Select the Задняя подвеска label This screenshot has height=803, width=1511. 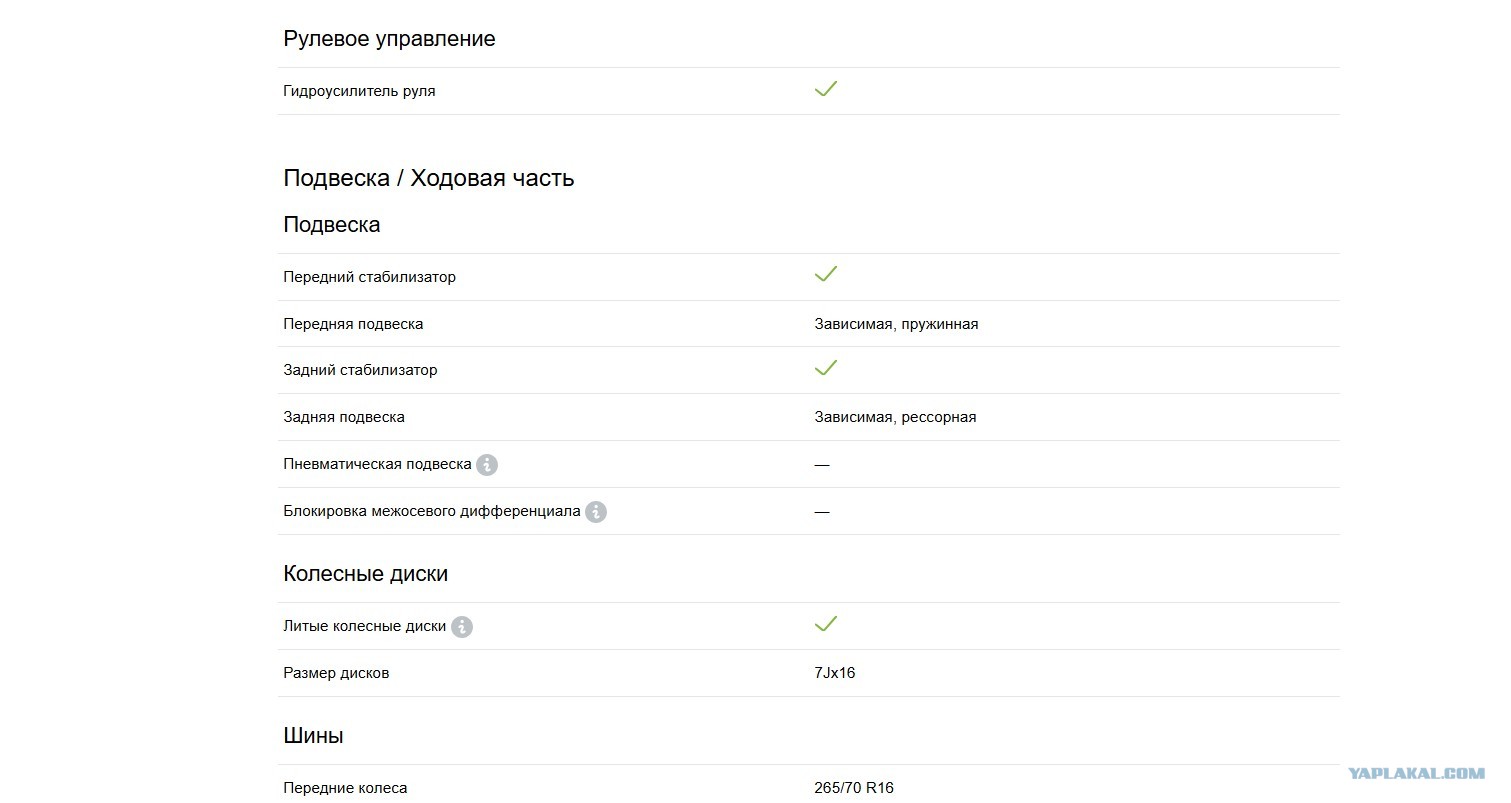click(344, 417)
